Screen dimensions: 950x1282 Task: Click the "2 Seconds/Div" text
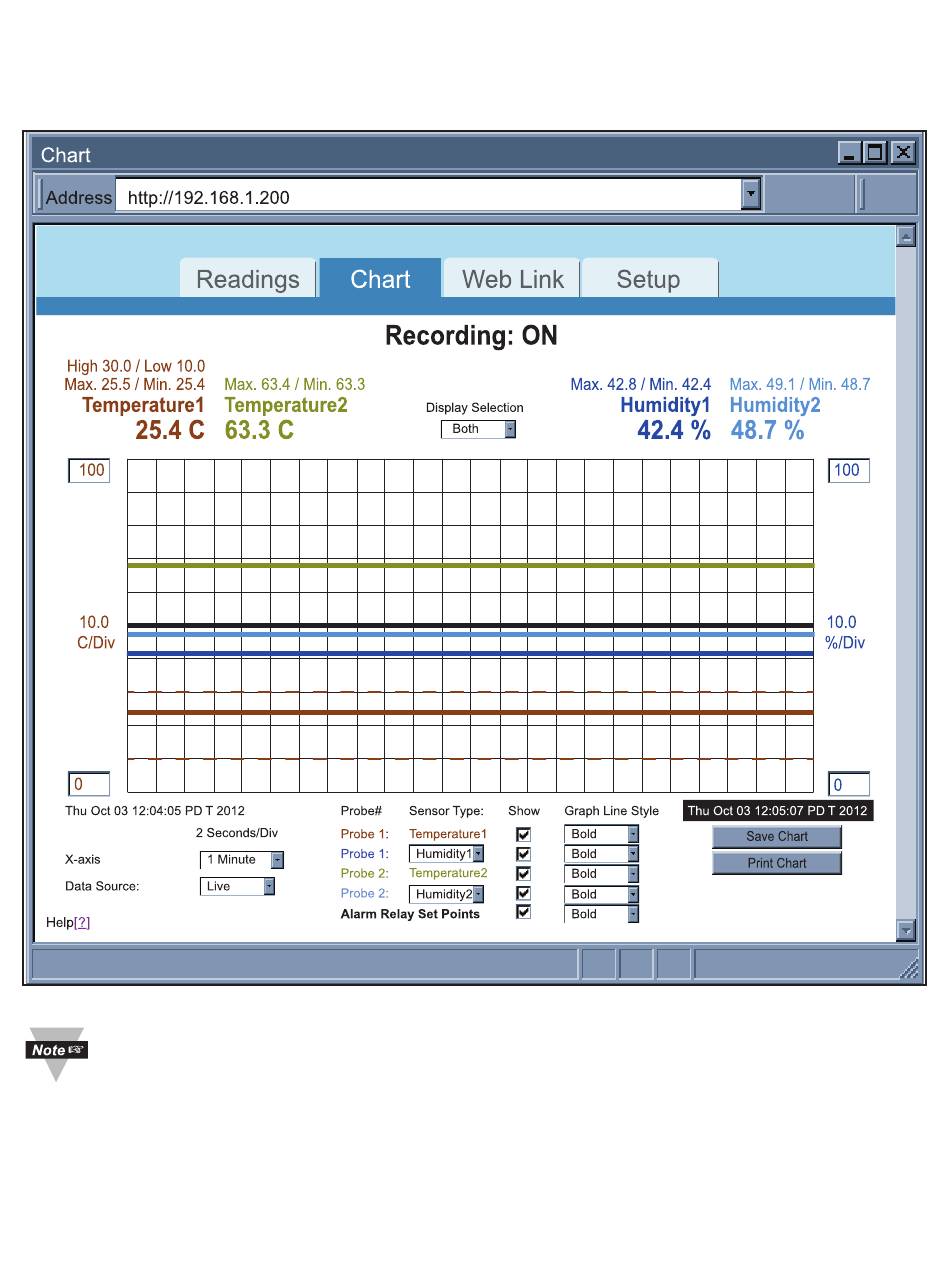click(x=237, y=832)
